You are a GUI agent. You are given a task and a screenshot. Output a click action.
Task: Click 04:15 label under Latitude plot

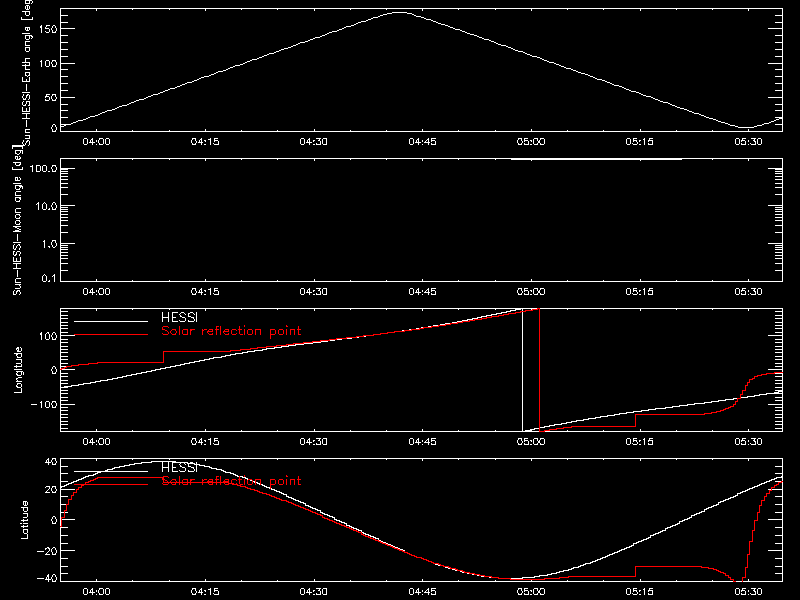coord(205,591)
